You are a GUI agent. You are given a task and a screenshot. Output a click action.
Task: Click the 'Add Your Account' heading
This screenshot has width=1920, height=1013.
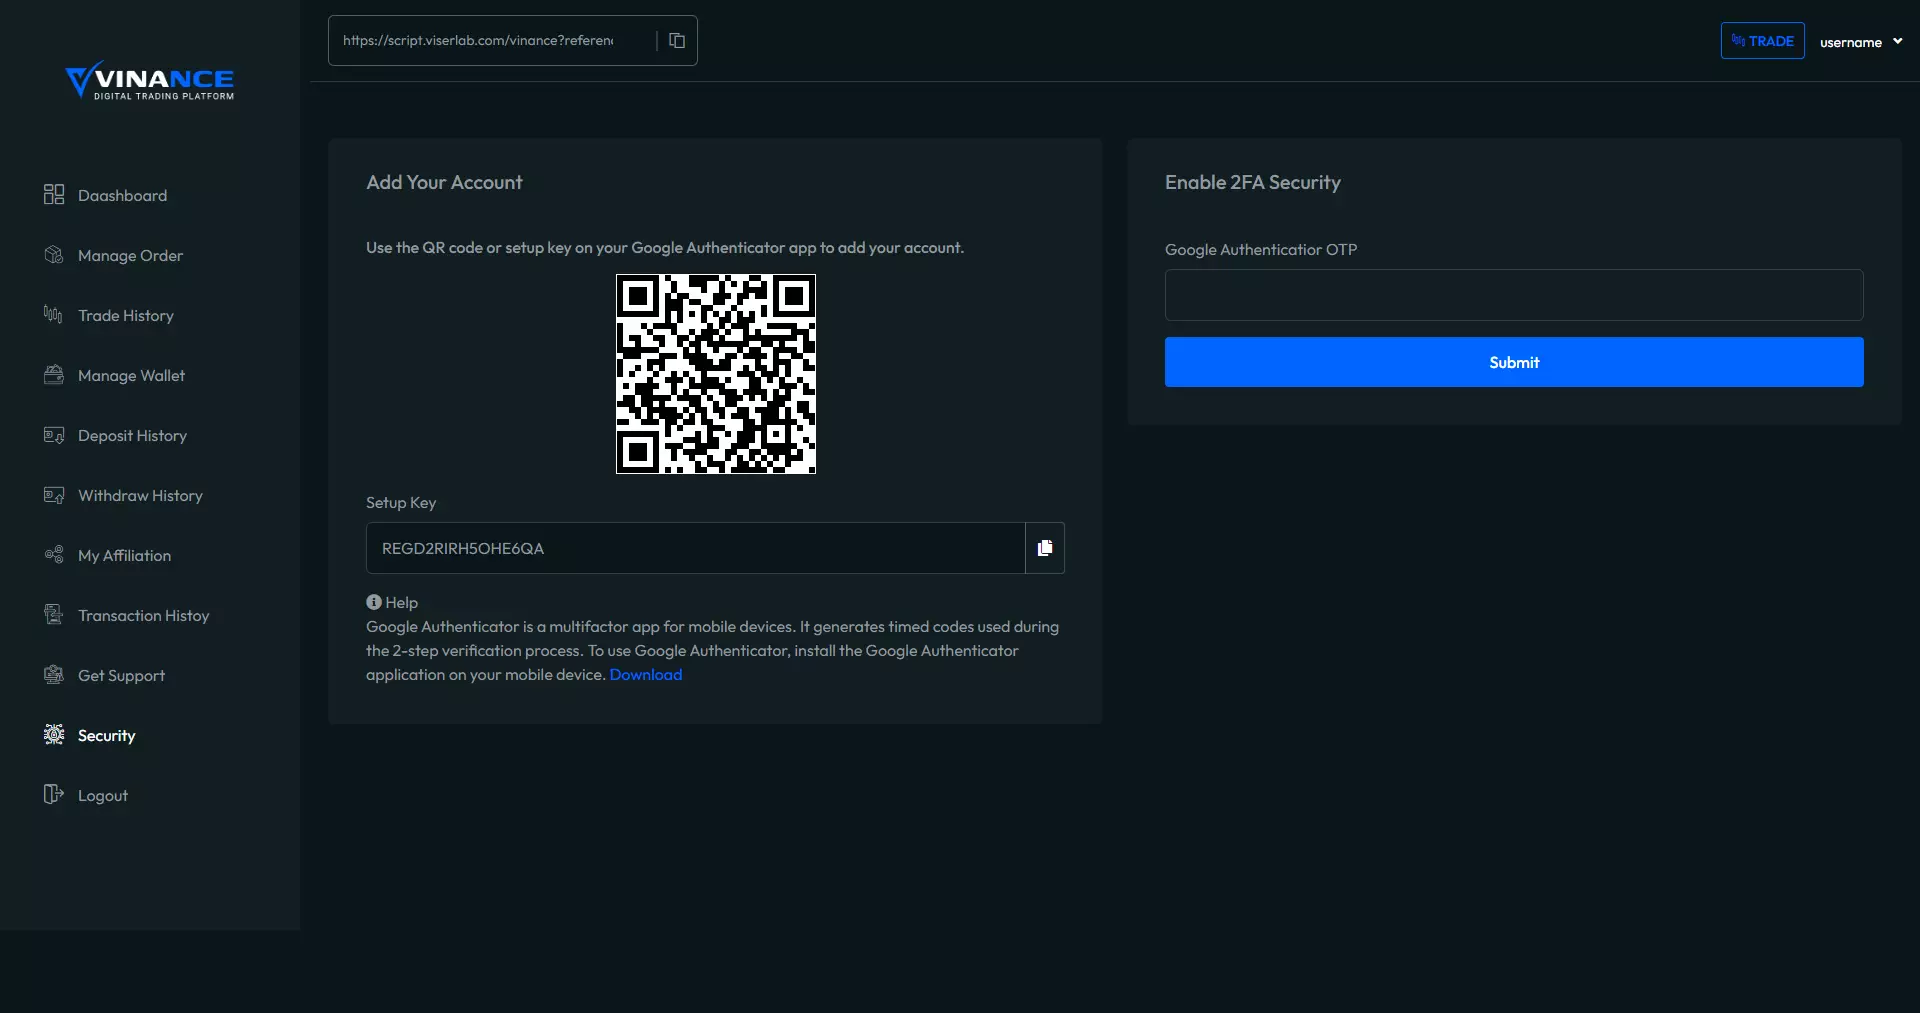[x=444, y=182]
